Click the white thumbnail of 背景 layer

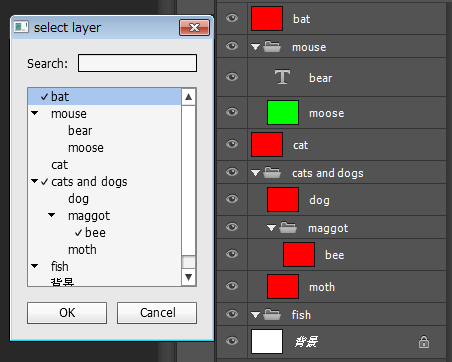pos(267,341)
